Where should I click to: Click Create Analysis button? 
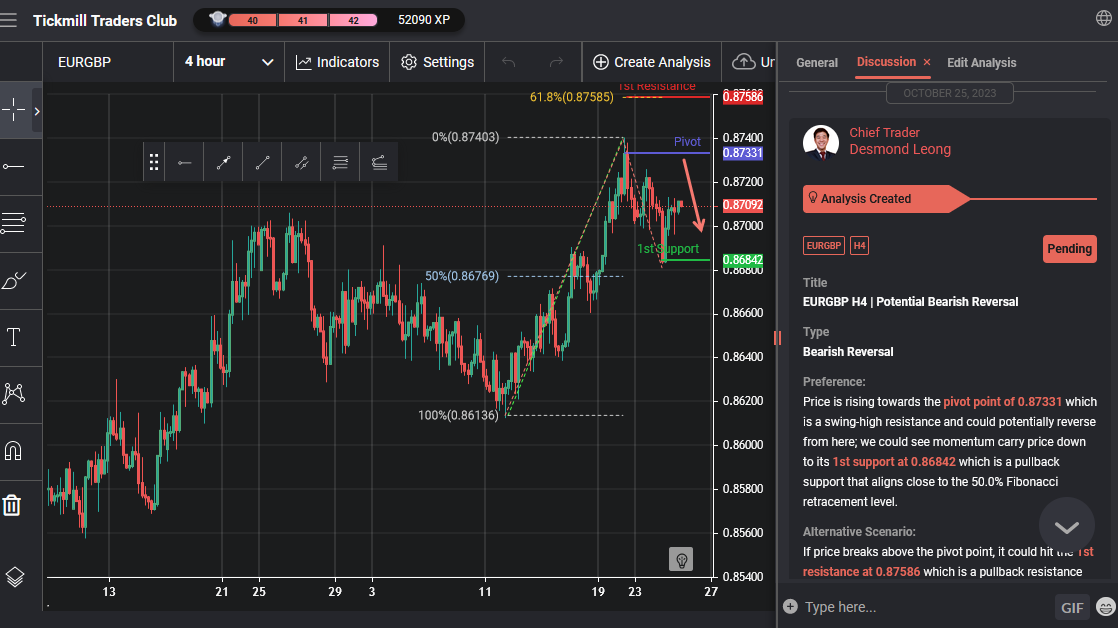[x=652, y=62]
